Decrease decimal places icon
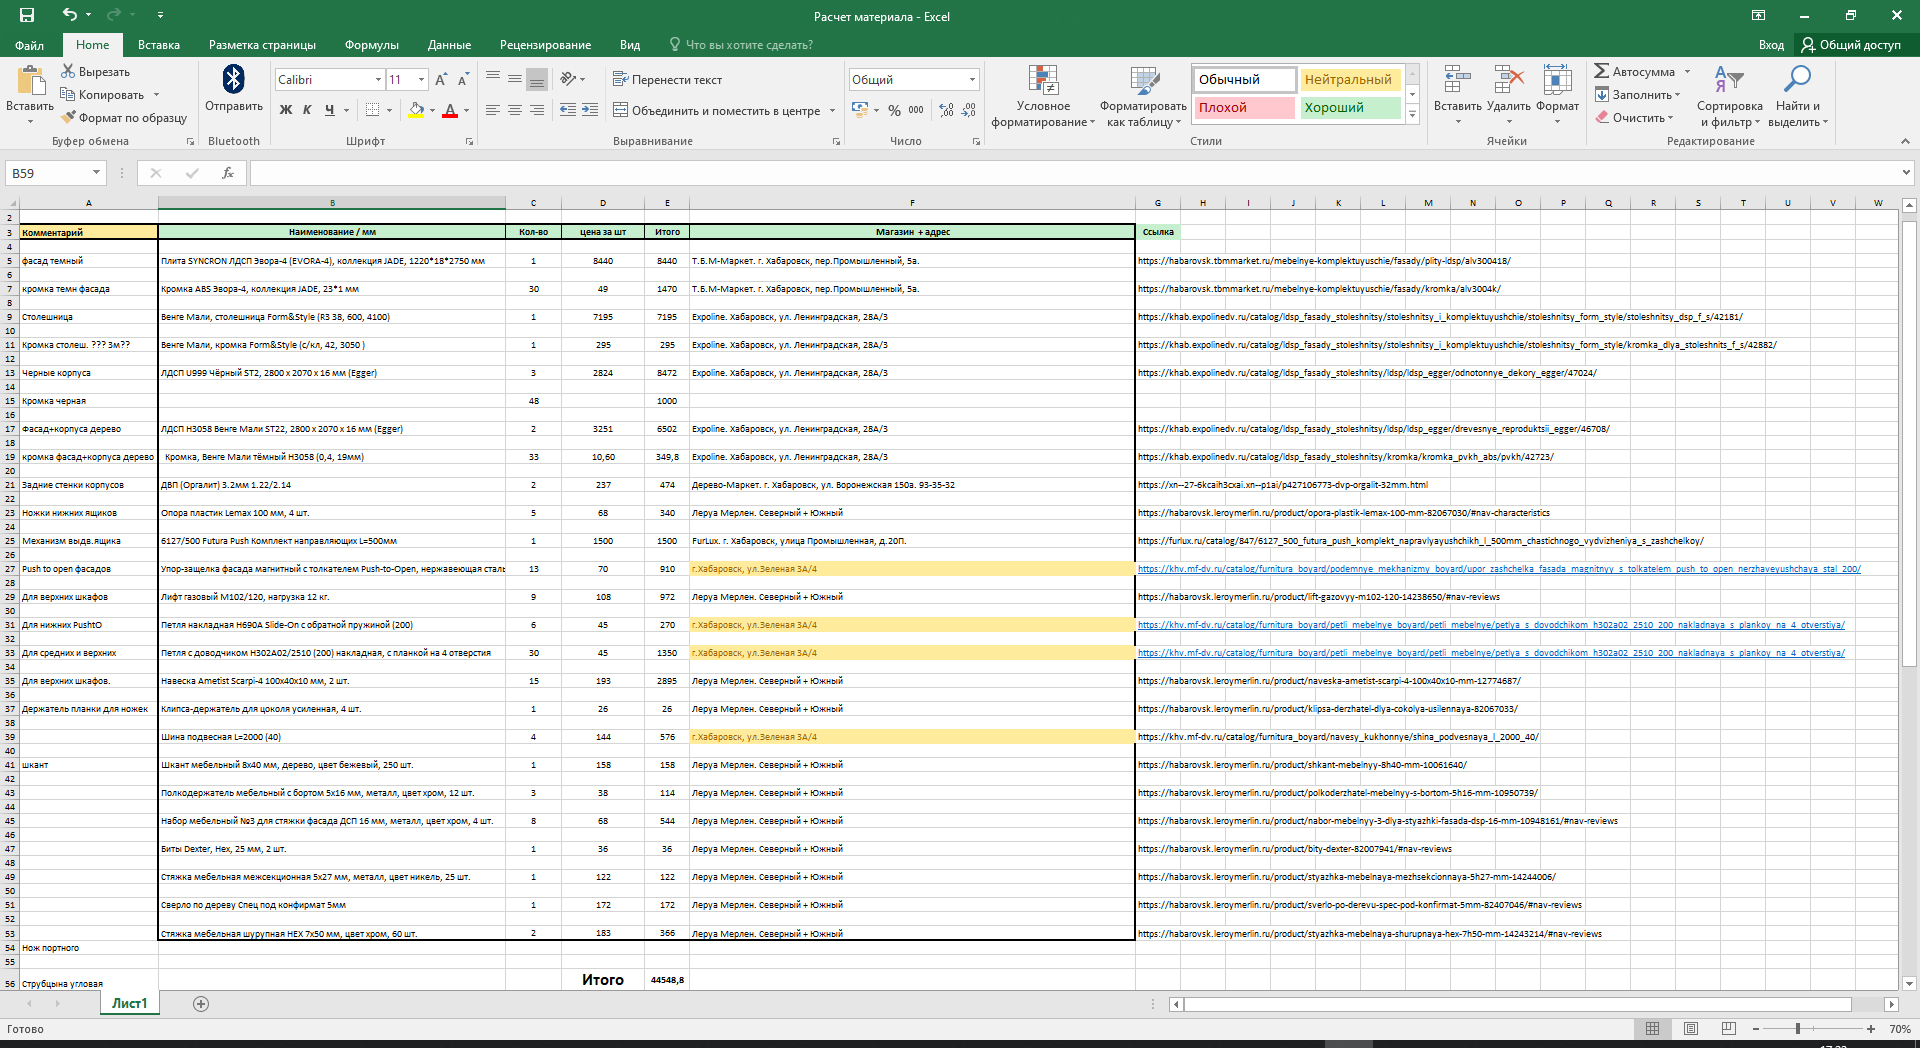1920x1048 pixels. click(969, 110)
